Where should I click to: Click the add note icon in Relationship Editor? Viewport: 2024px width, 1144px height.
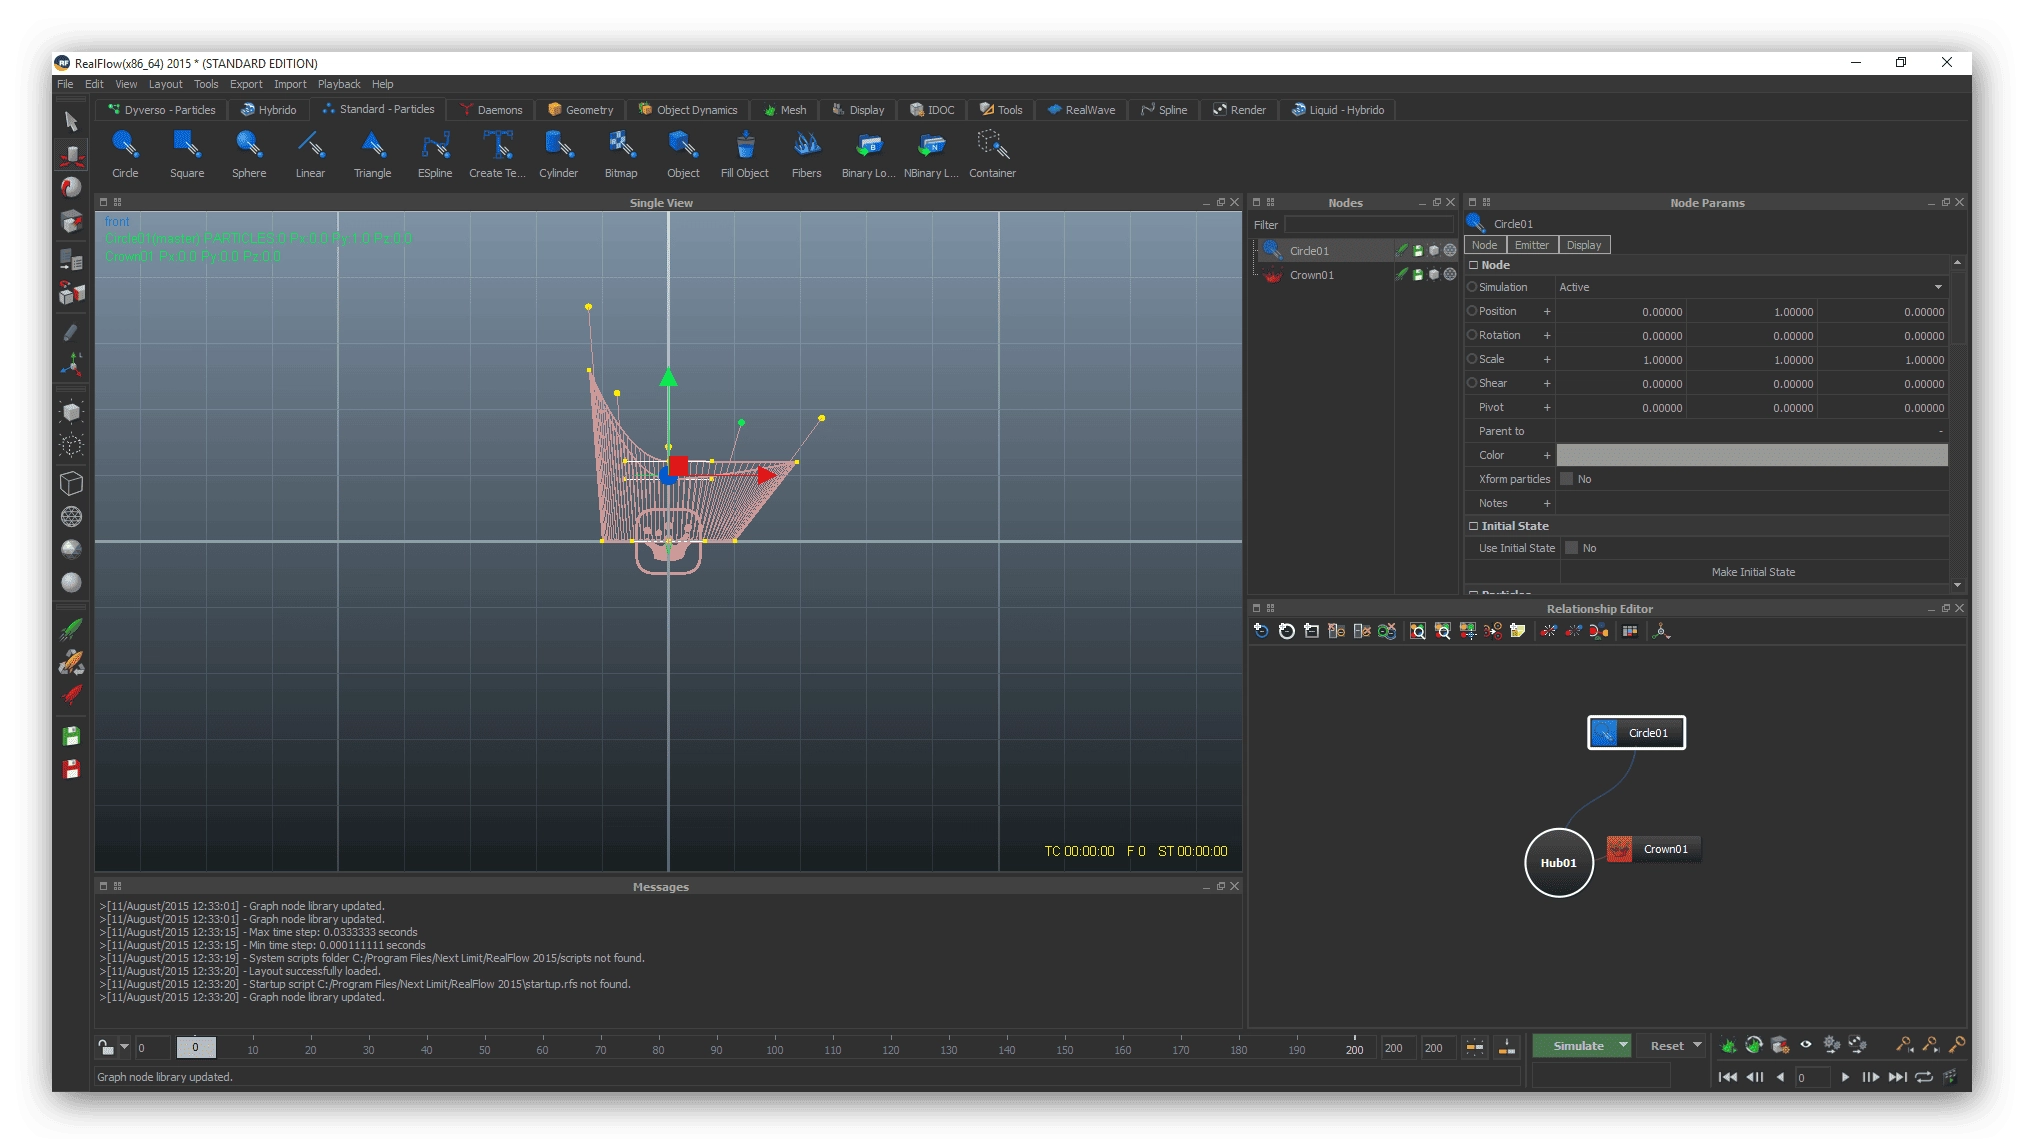click(1518, 631)
